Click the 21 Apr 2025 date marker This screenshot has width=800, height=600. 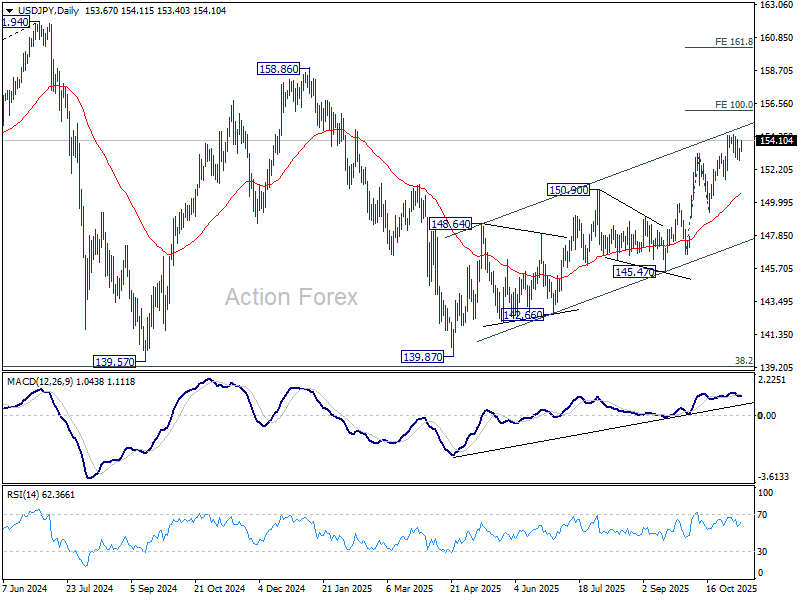pos(476,588)
